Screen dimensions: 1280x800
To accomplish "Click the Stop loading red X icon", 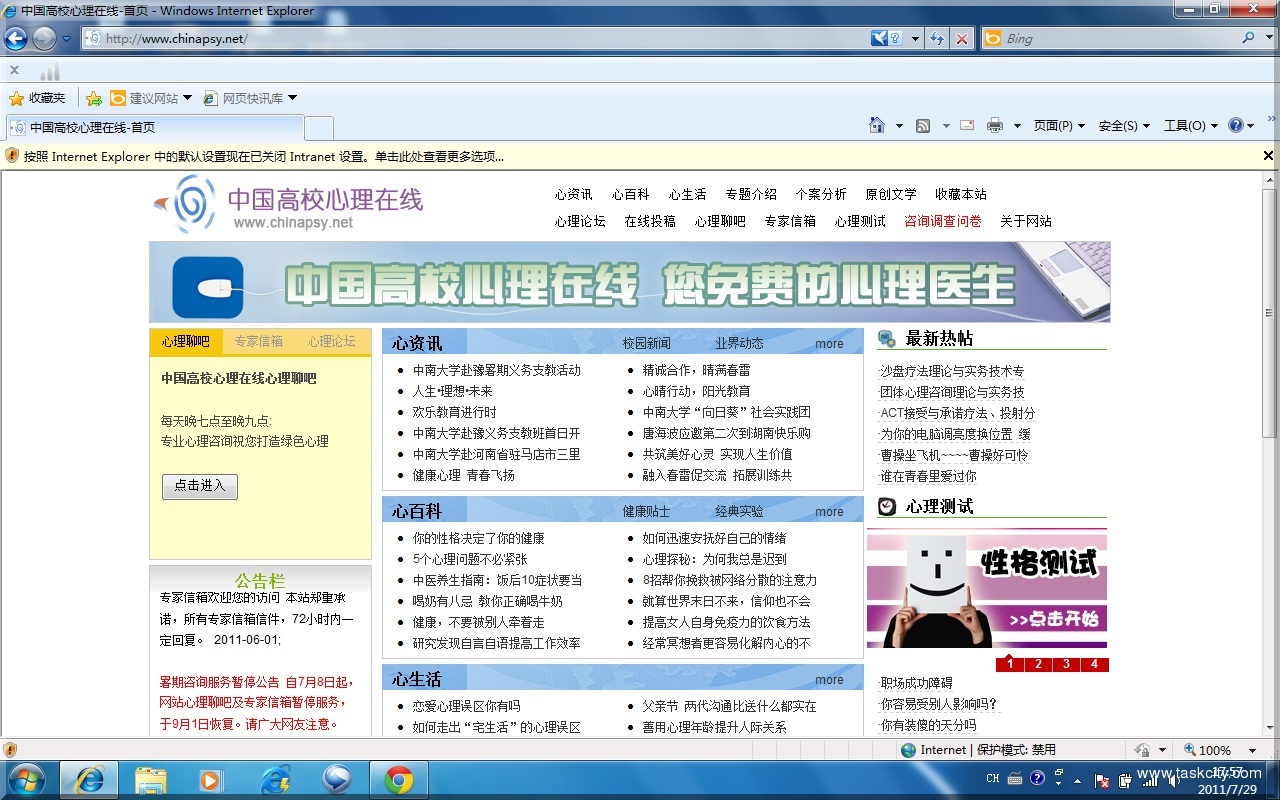I will [961, 39].
